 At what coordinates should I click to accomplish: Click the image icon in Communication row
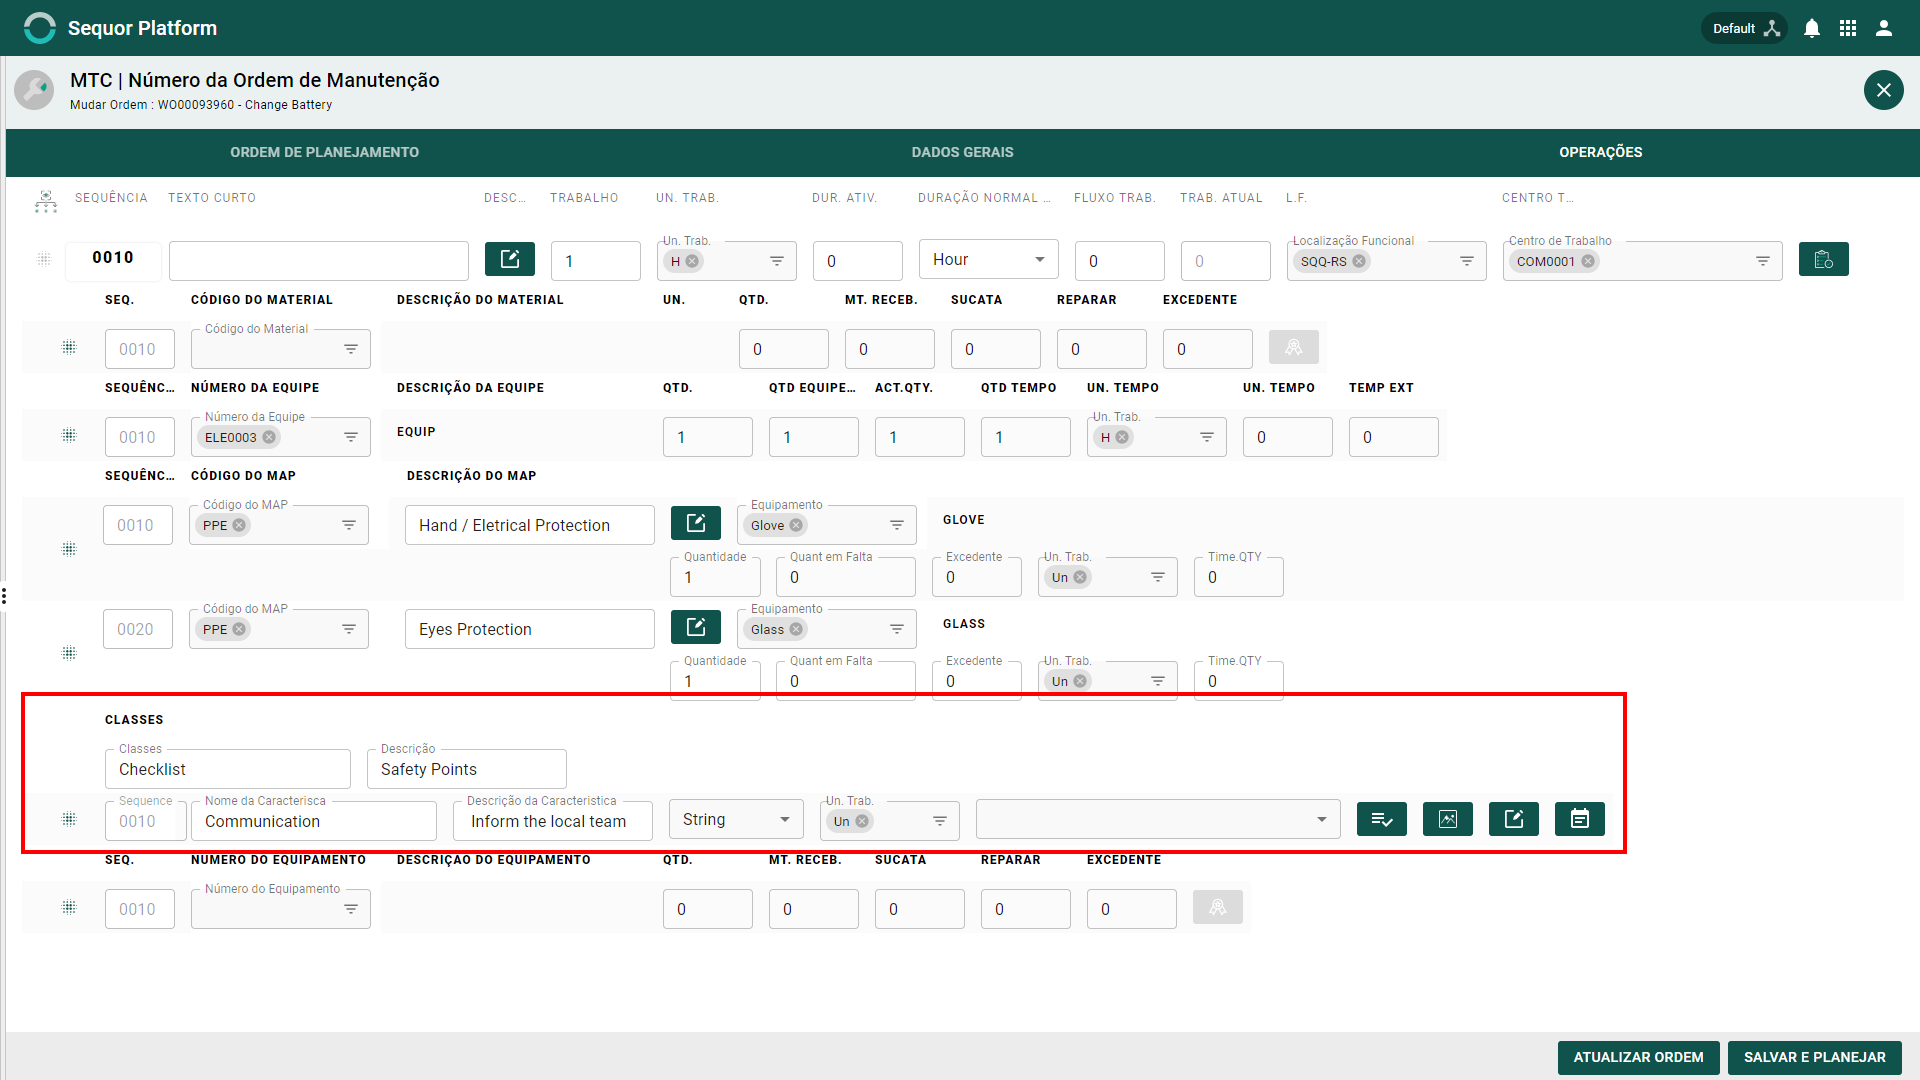[1448, 819]
